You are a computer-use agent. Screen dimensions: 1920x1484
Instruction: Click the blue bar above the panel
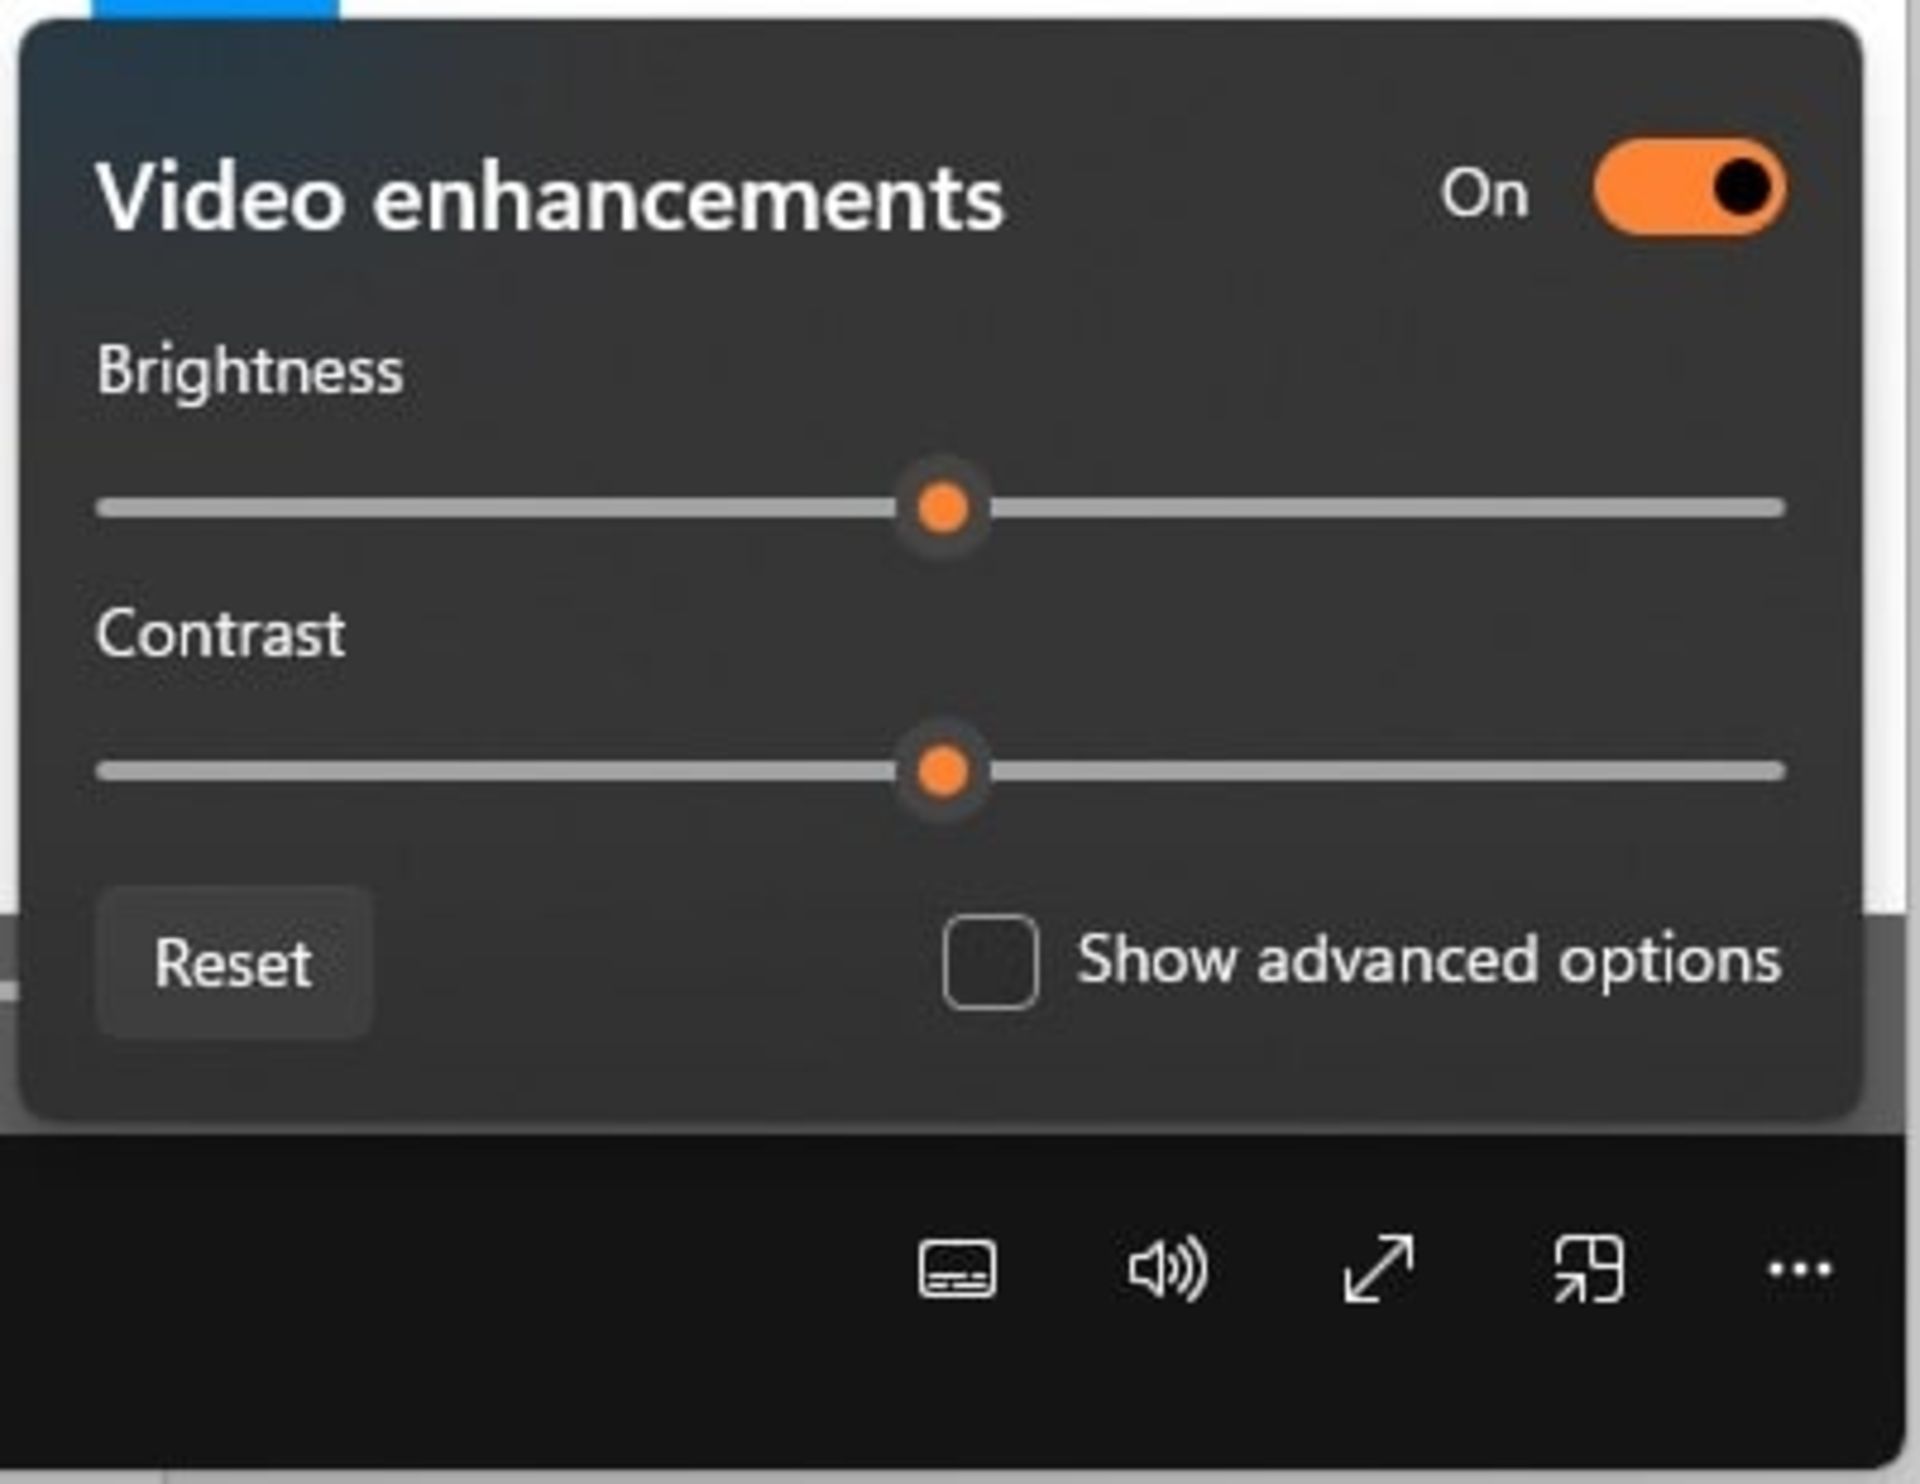pyautogui.click(x=215, y=8)
